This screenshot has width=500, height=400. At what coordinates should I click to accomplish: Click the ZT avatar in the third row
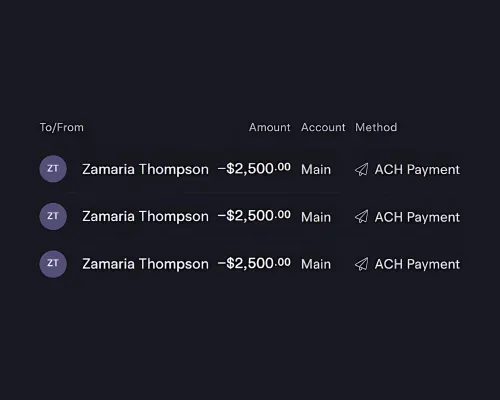(53, 264)
